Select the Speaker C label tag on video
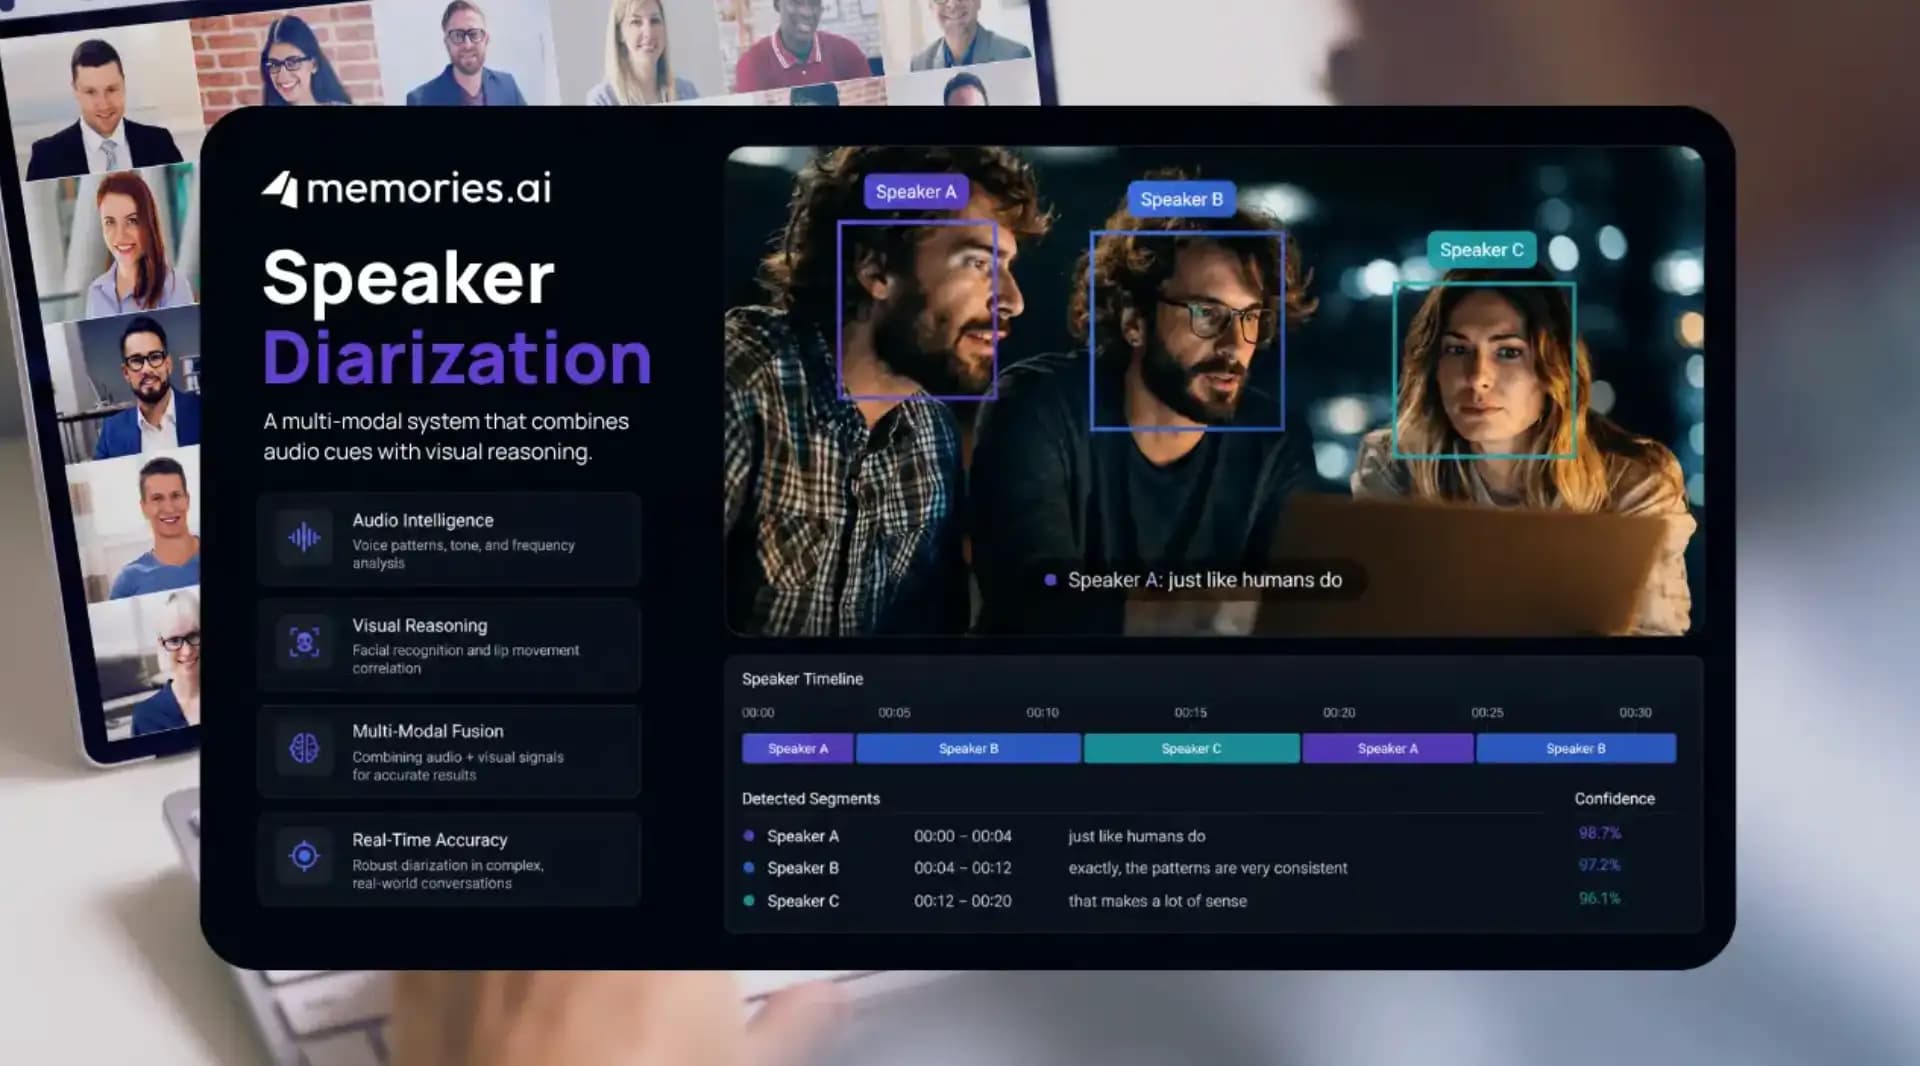The width and height of the screenshot is (1920, 1066). (1481, 250)
